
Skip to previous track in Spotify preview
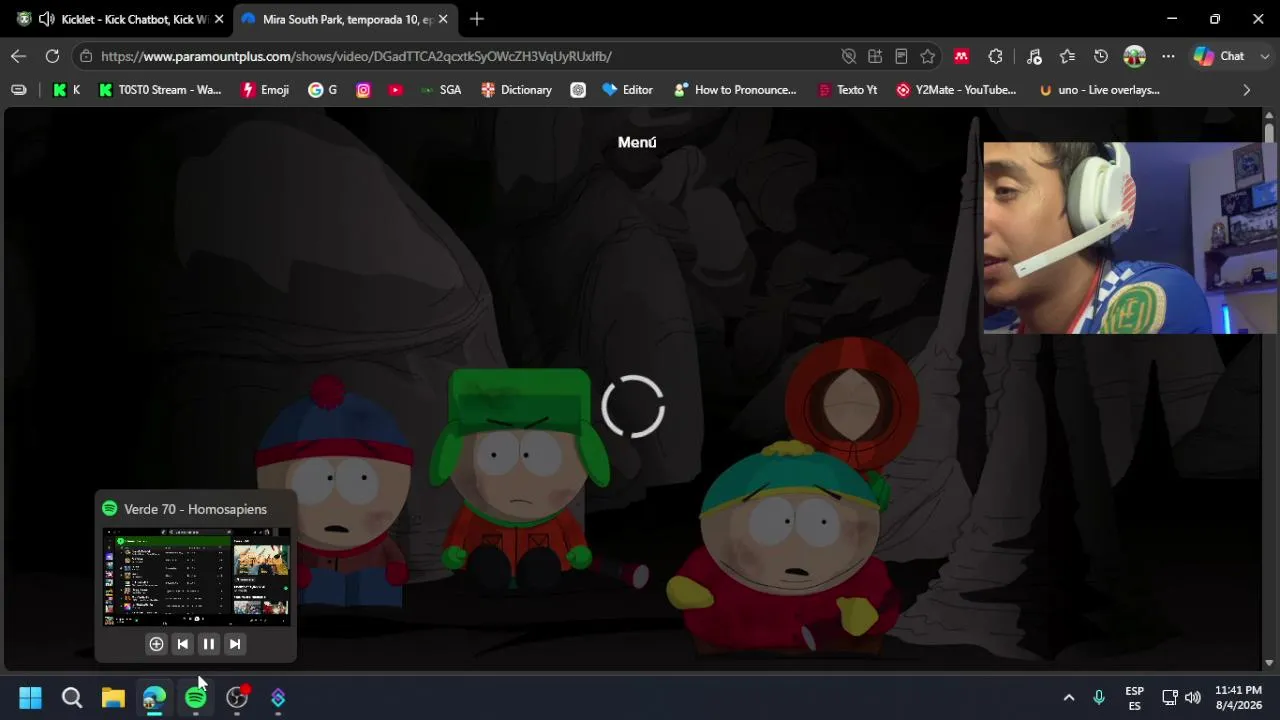(x=182, y=644)
